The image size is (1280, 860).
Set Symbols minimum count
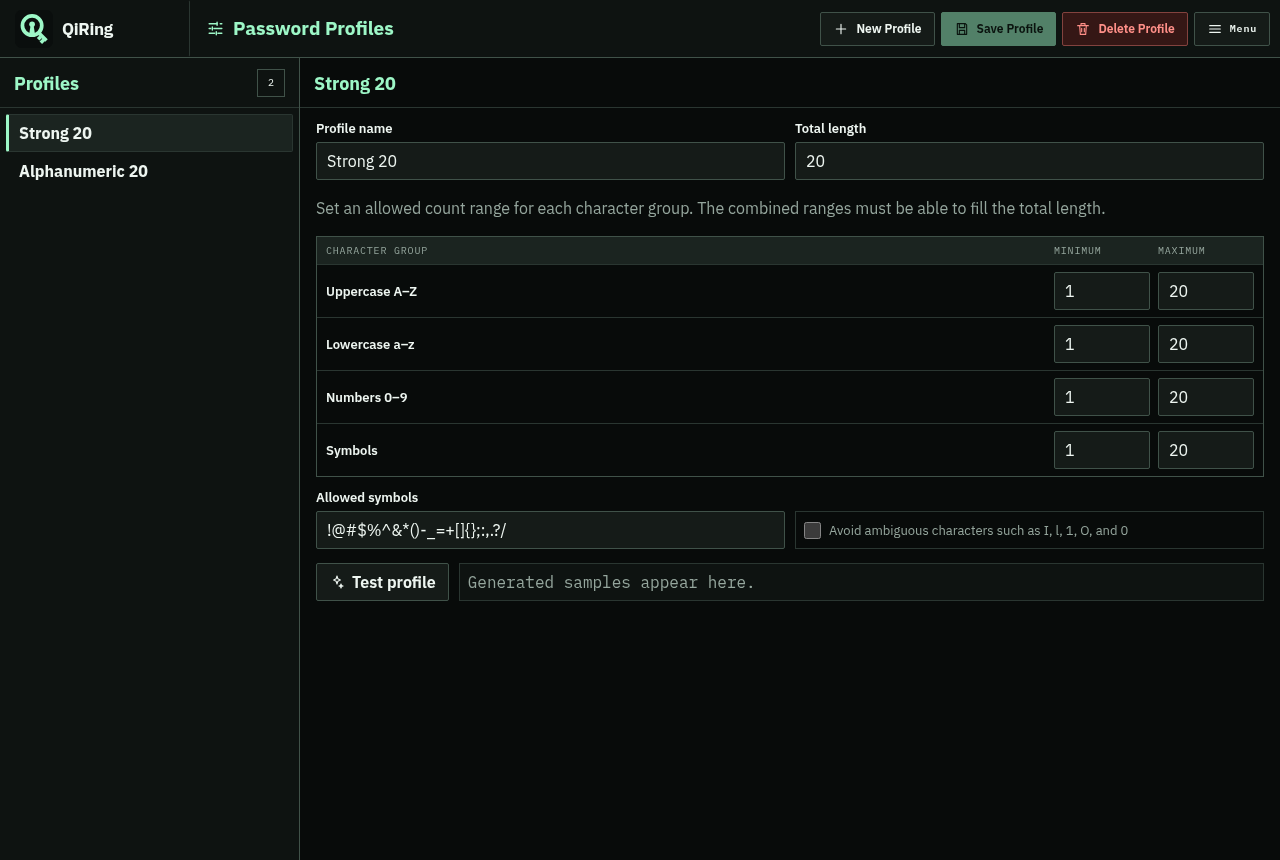pos(1102,450)
